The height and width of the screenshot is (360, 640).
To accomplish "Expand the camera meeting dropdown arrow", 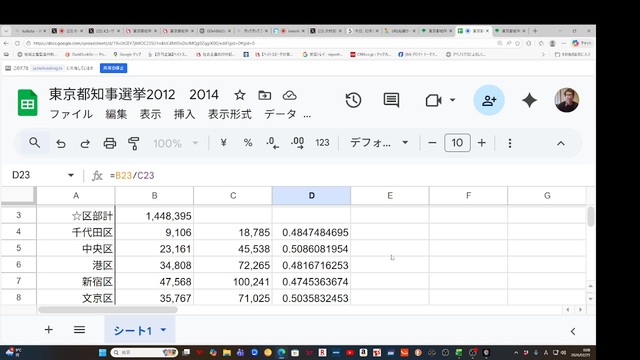I will (x=452, y=100).
